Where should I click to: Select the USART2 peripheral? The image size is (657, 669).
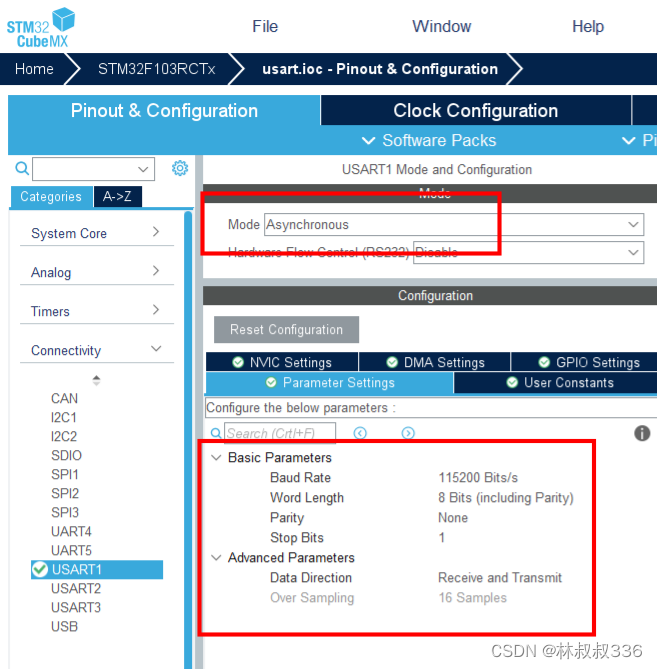click(76, 588)
